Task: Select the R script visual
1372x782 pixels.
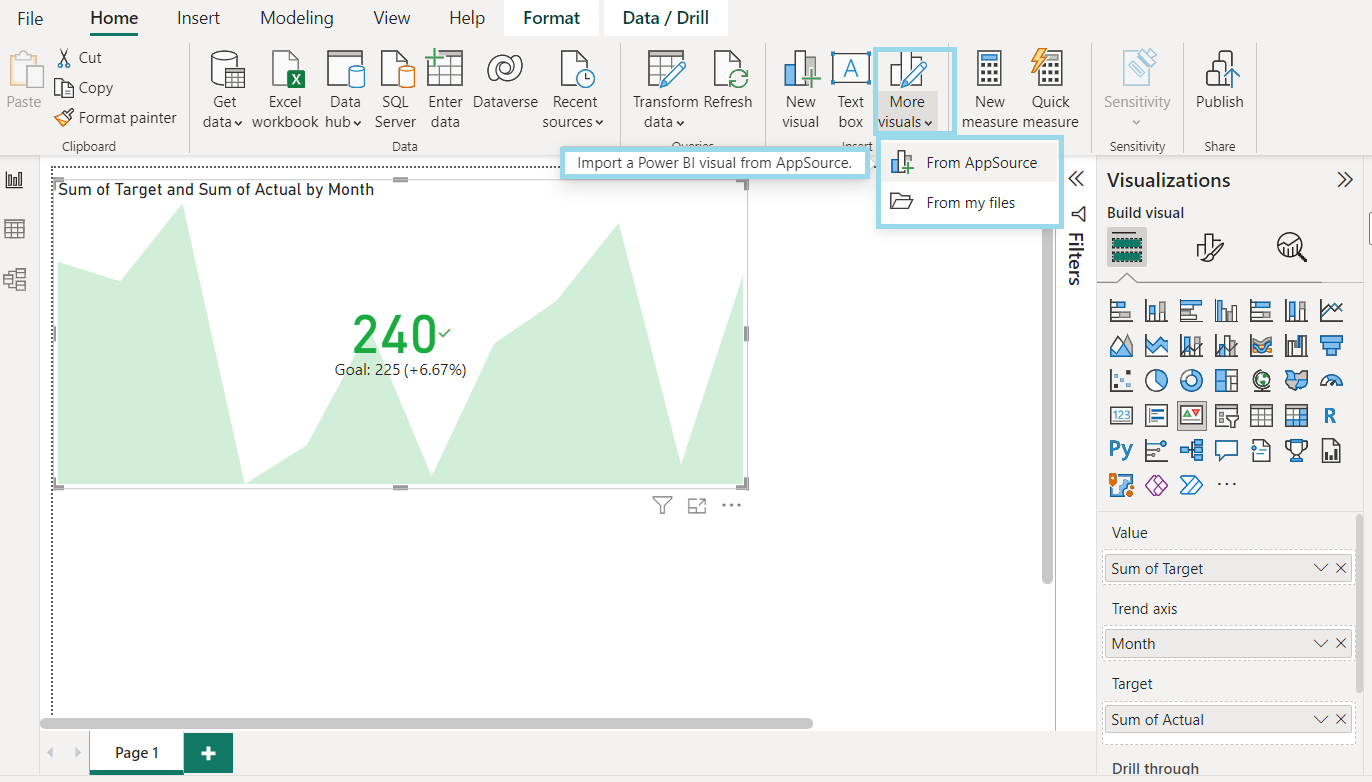Action: click(x=1331, y=415)
